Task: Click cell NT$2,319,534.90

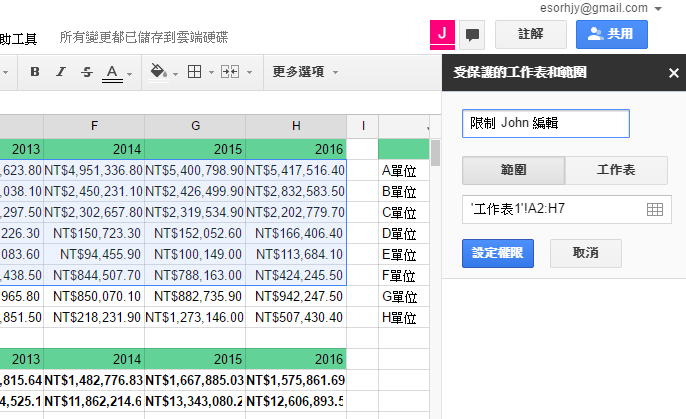Action: point(195,212)
